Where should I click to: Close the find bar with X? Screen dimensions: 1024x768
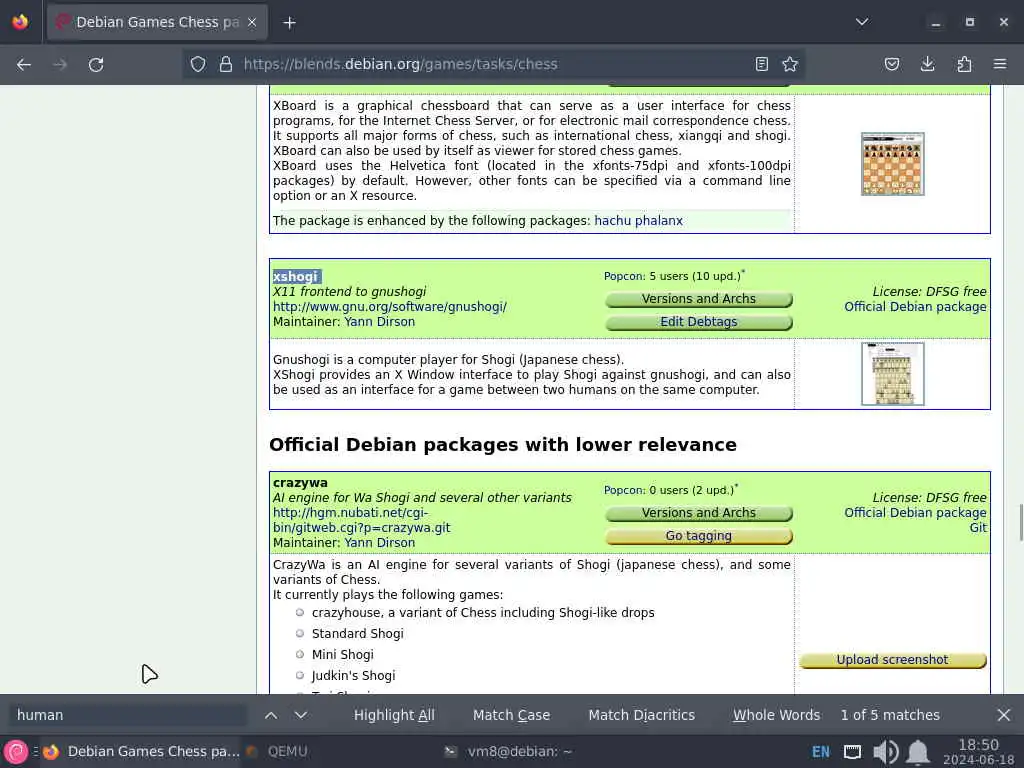(x=1004, y=715)
